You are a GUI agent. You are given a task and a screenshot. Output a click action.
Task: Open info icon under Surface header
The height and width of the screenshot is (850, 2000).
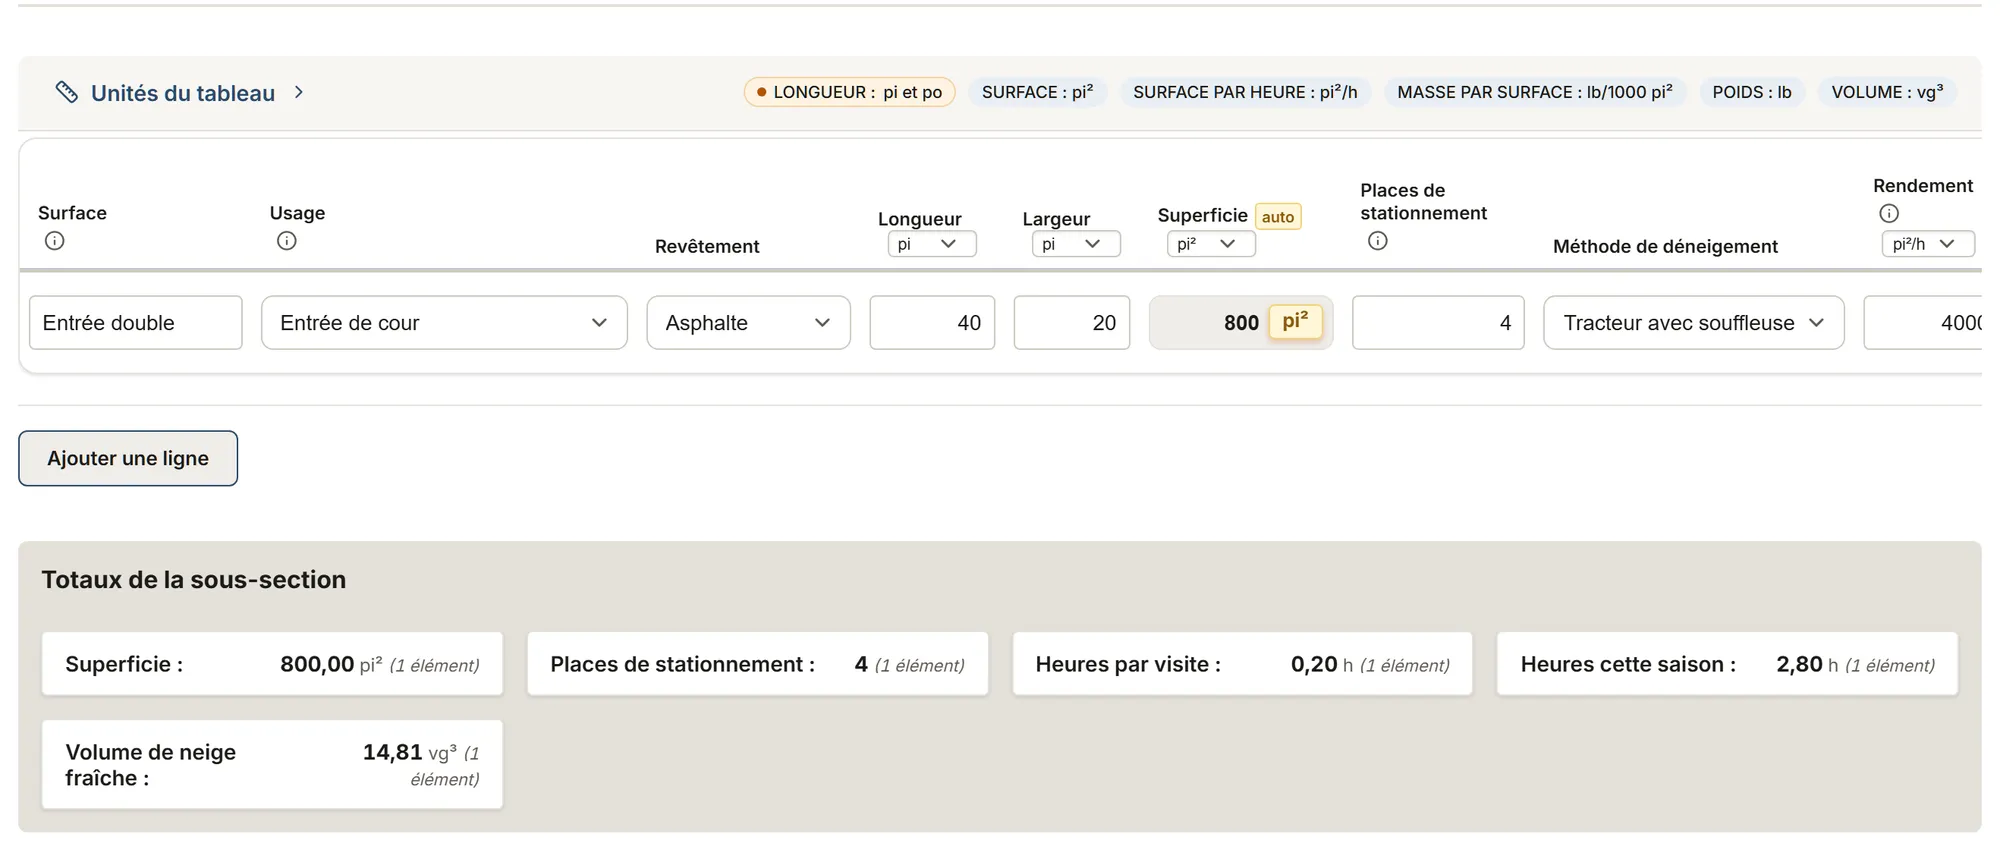point(55,241)
